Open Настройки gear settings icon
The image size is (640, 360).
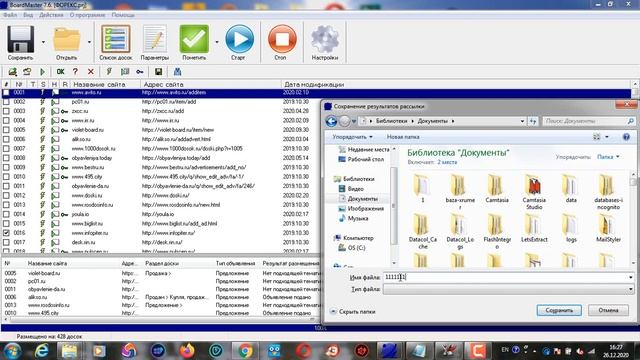(x=325, y=39)
